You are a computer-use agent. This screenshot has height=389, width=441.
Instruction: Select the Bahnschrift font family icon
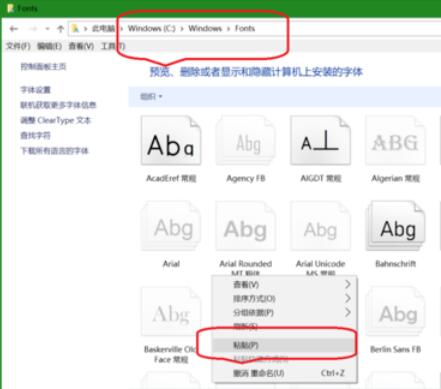pyautogui.click(x=395, y=226)
